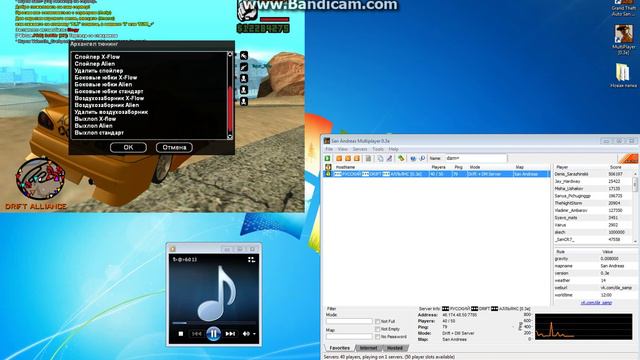The width and height of the screenshot is (640, 360).
Task: Open the Servers menu in SA-MP
Action: [x=360, y=149]
